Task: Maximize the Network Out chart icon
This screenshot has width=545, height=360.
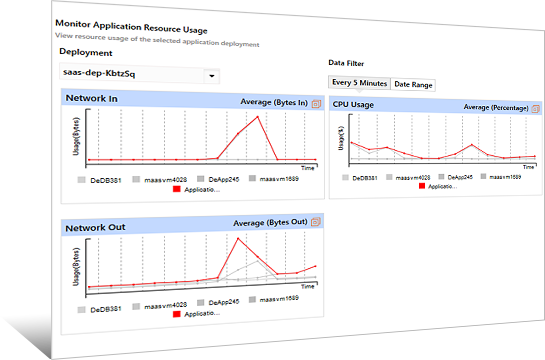Action: click(x=316, y=222)
